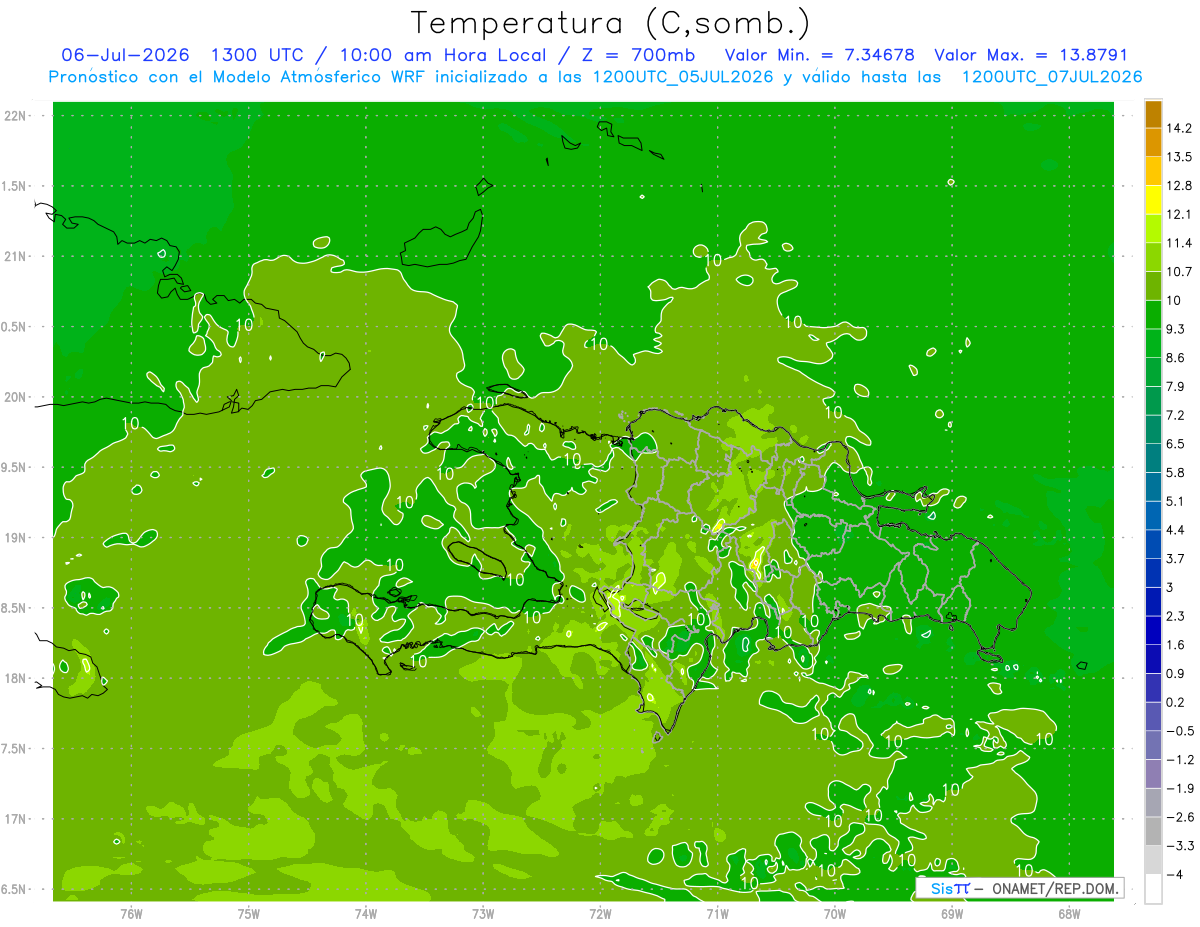Image resolution: width=1200 pixels, height=927 pixels.
Task: Click the legend value "3.7"
Action: [1177, 559]
